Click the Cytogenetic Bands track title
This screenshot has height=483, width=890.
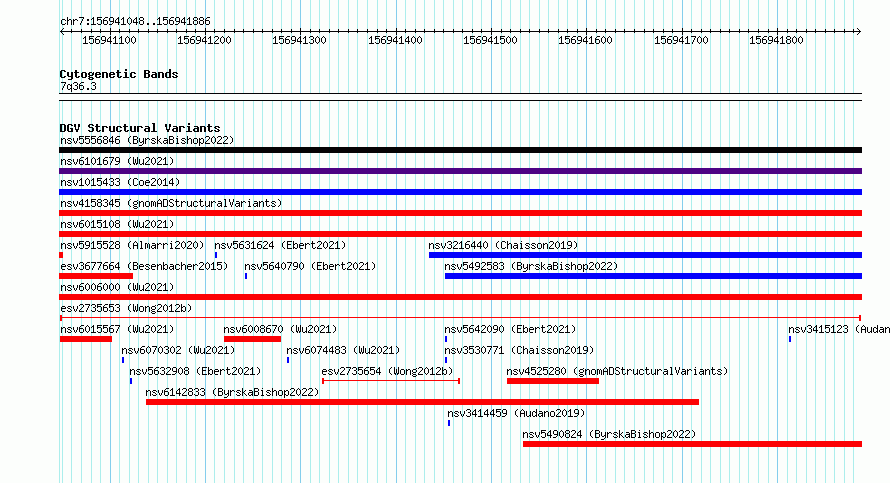119,74
